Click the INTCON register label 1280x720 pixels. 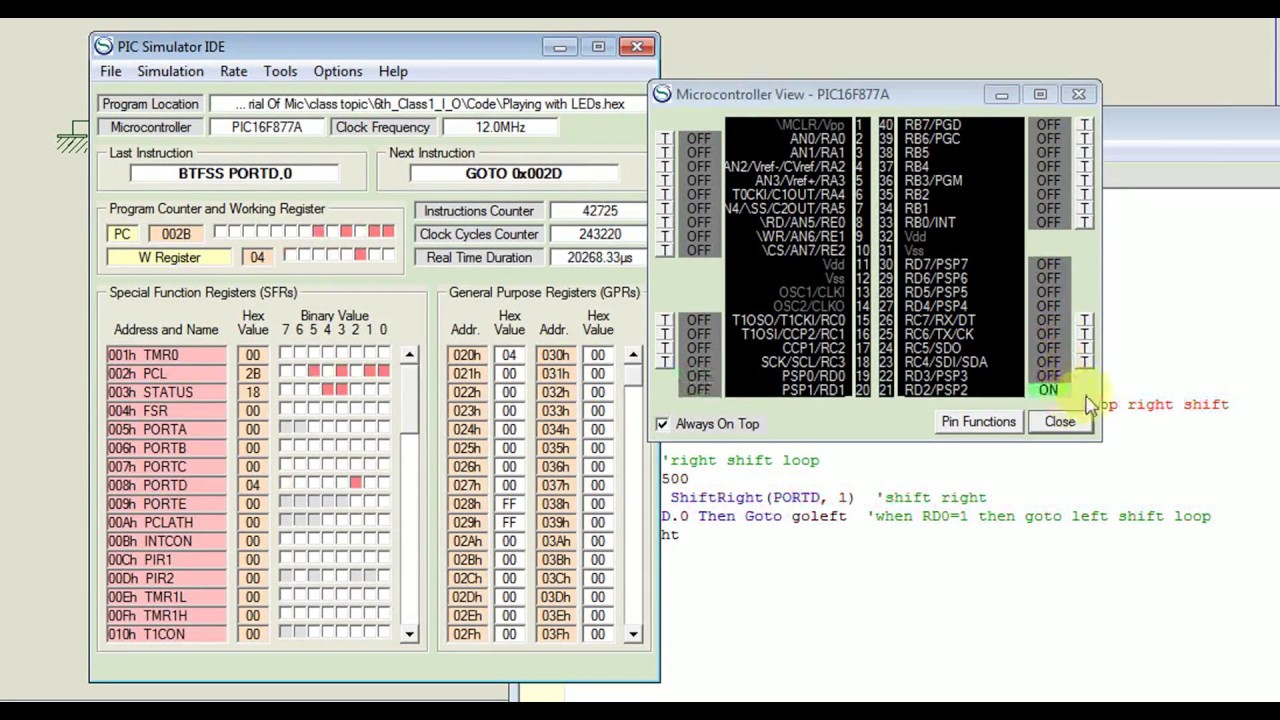pyautogui.click(x=167, y=541)
